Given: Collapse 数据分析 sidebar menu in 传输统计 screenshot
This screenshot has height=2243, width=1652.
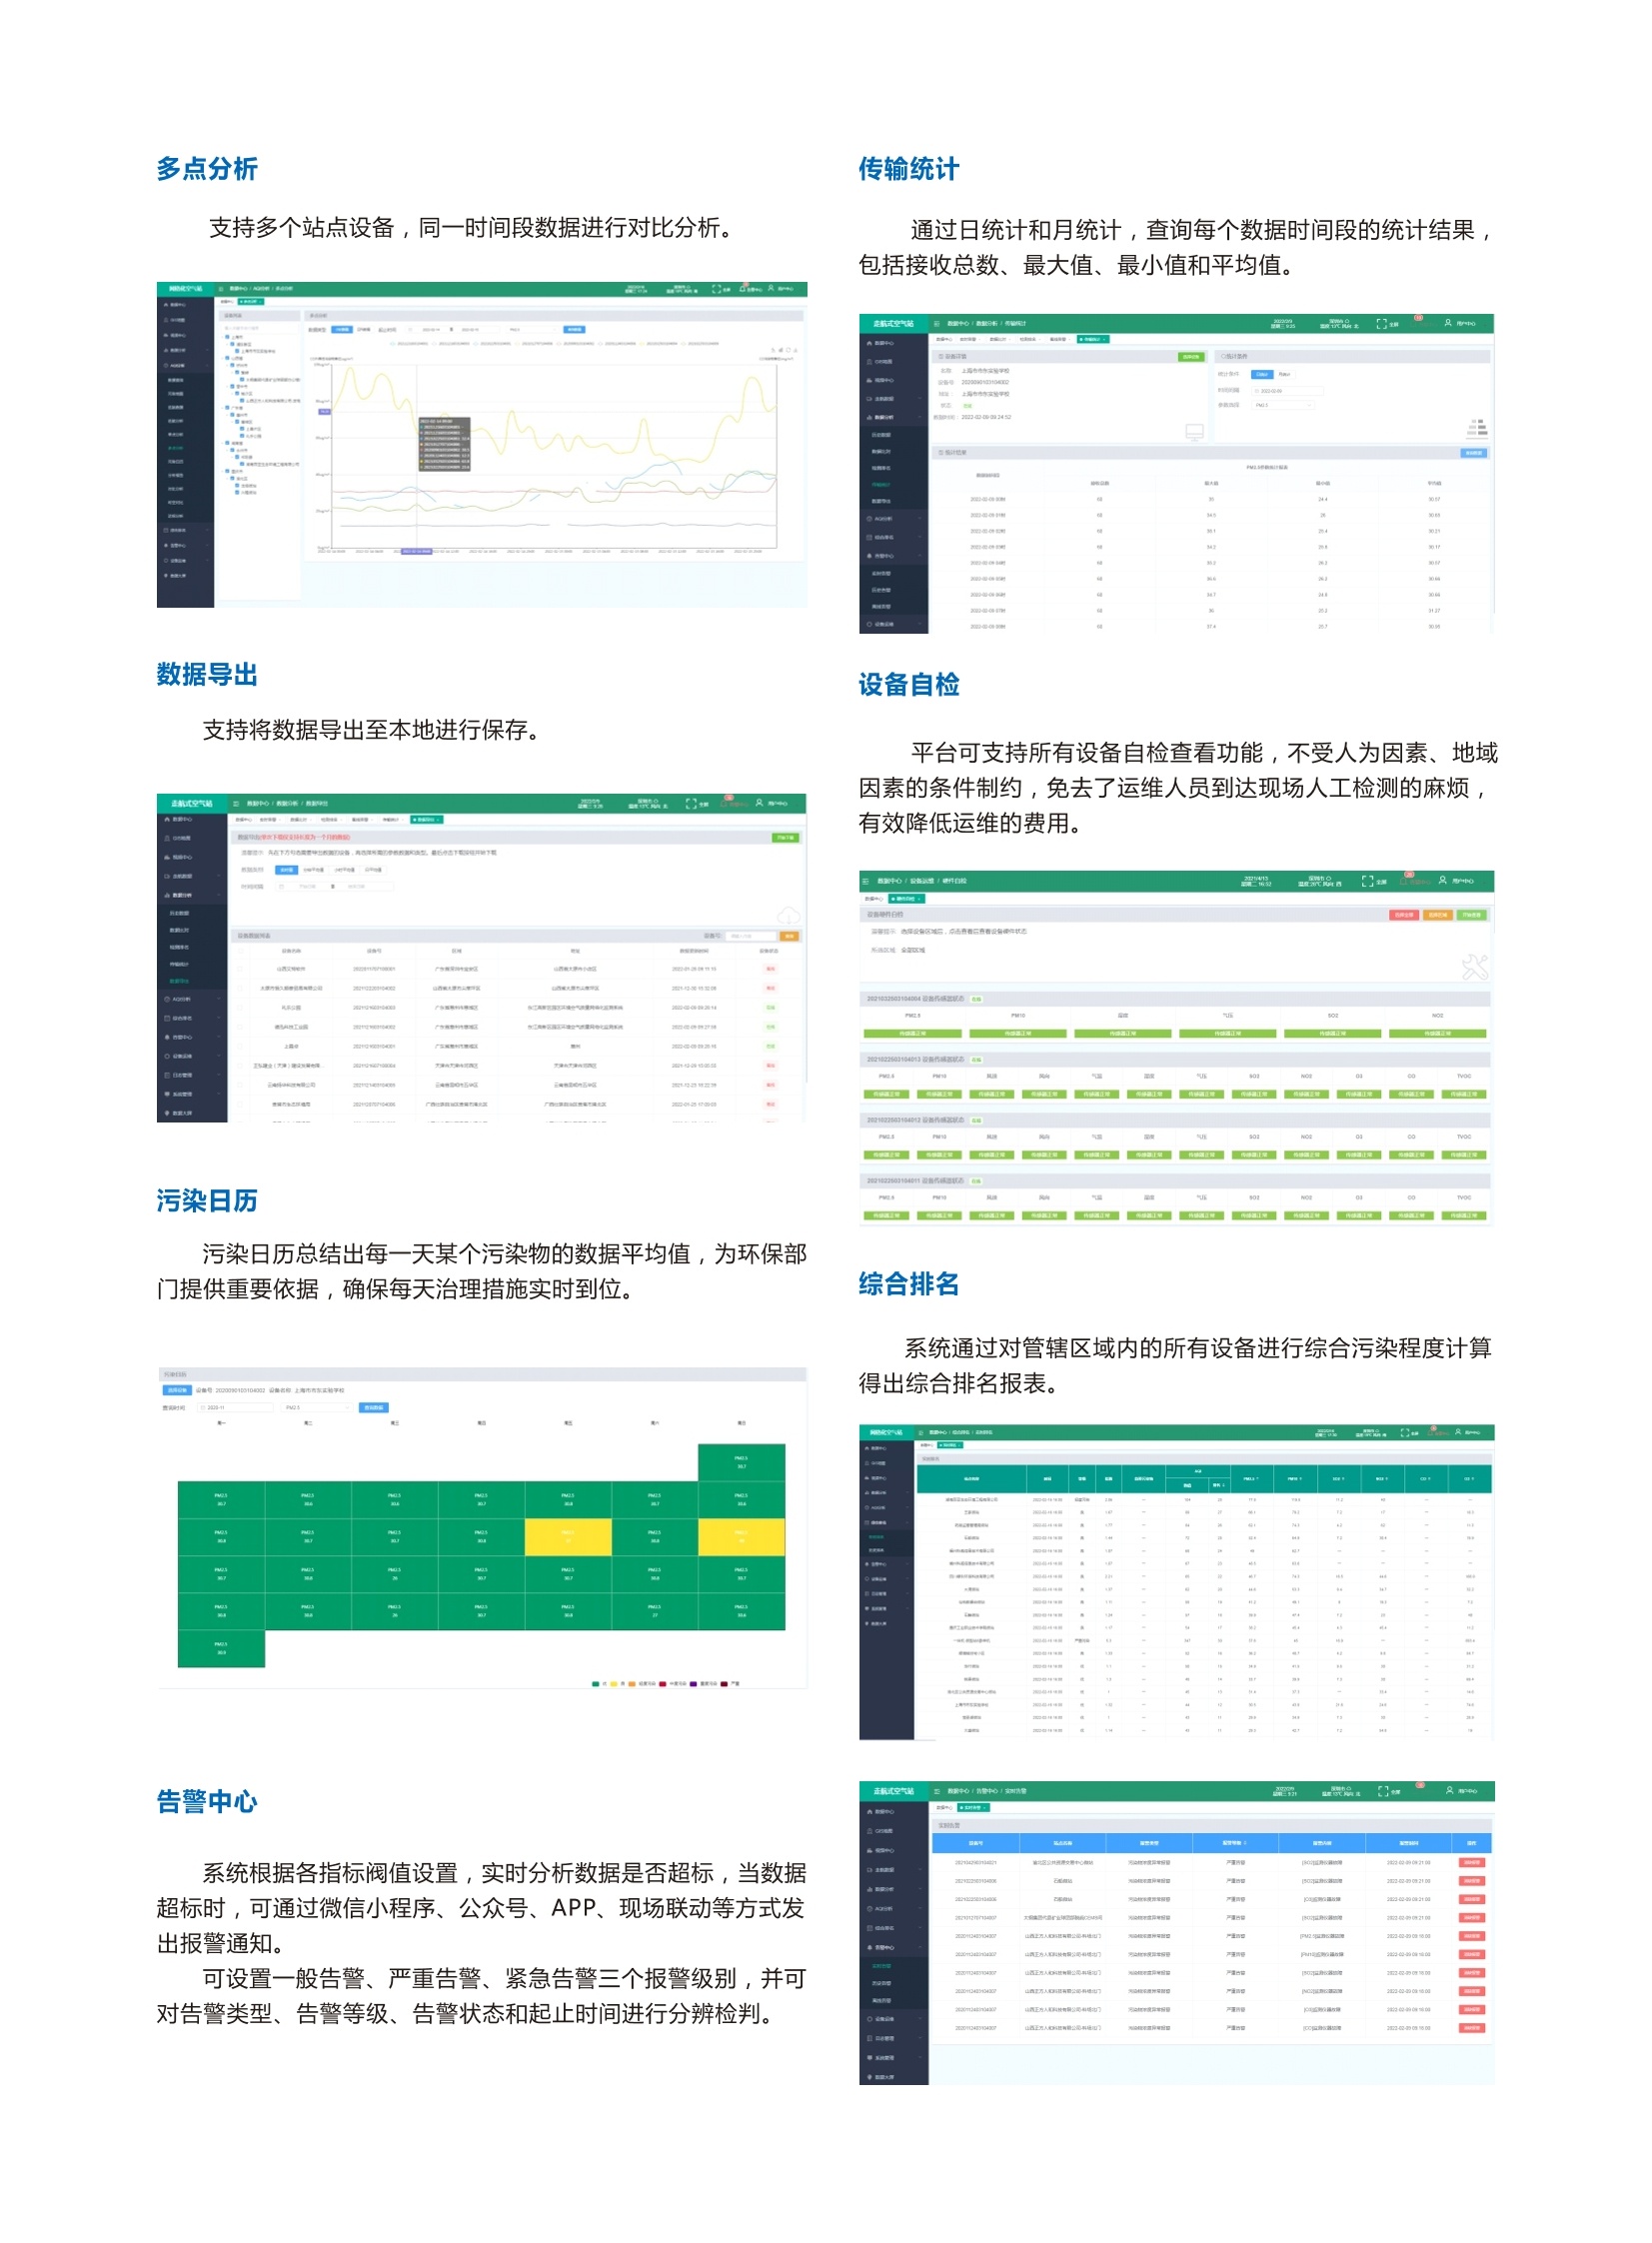Looking at the screenshot, I should coord(893,417).
